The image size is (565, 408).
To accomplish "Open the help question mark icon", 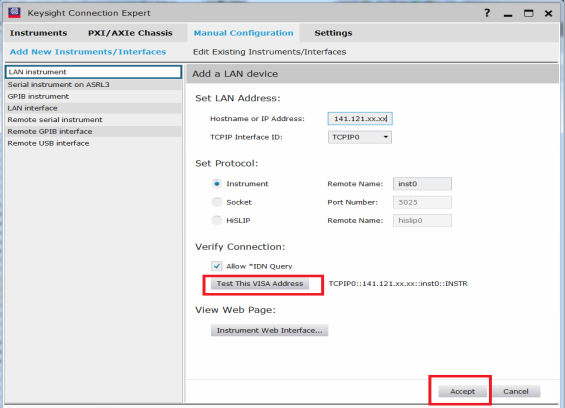I will (x=487, y=13).
